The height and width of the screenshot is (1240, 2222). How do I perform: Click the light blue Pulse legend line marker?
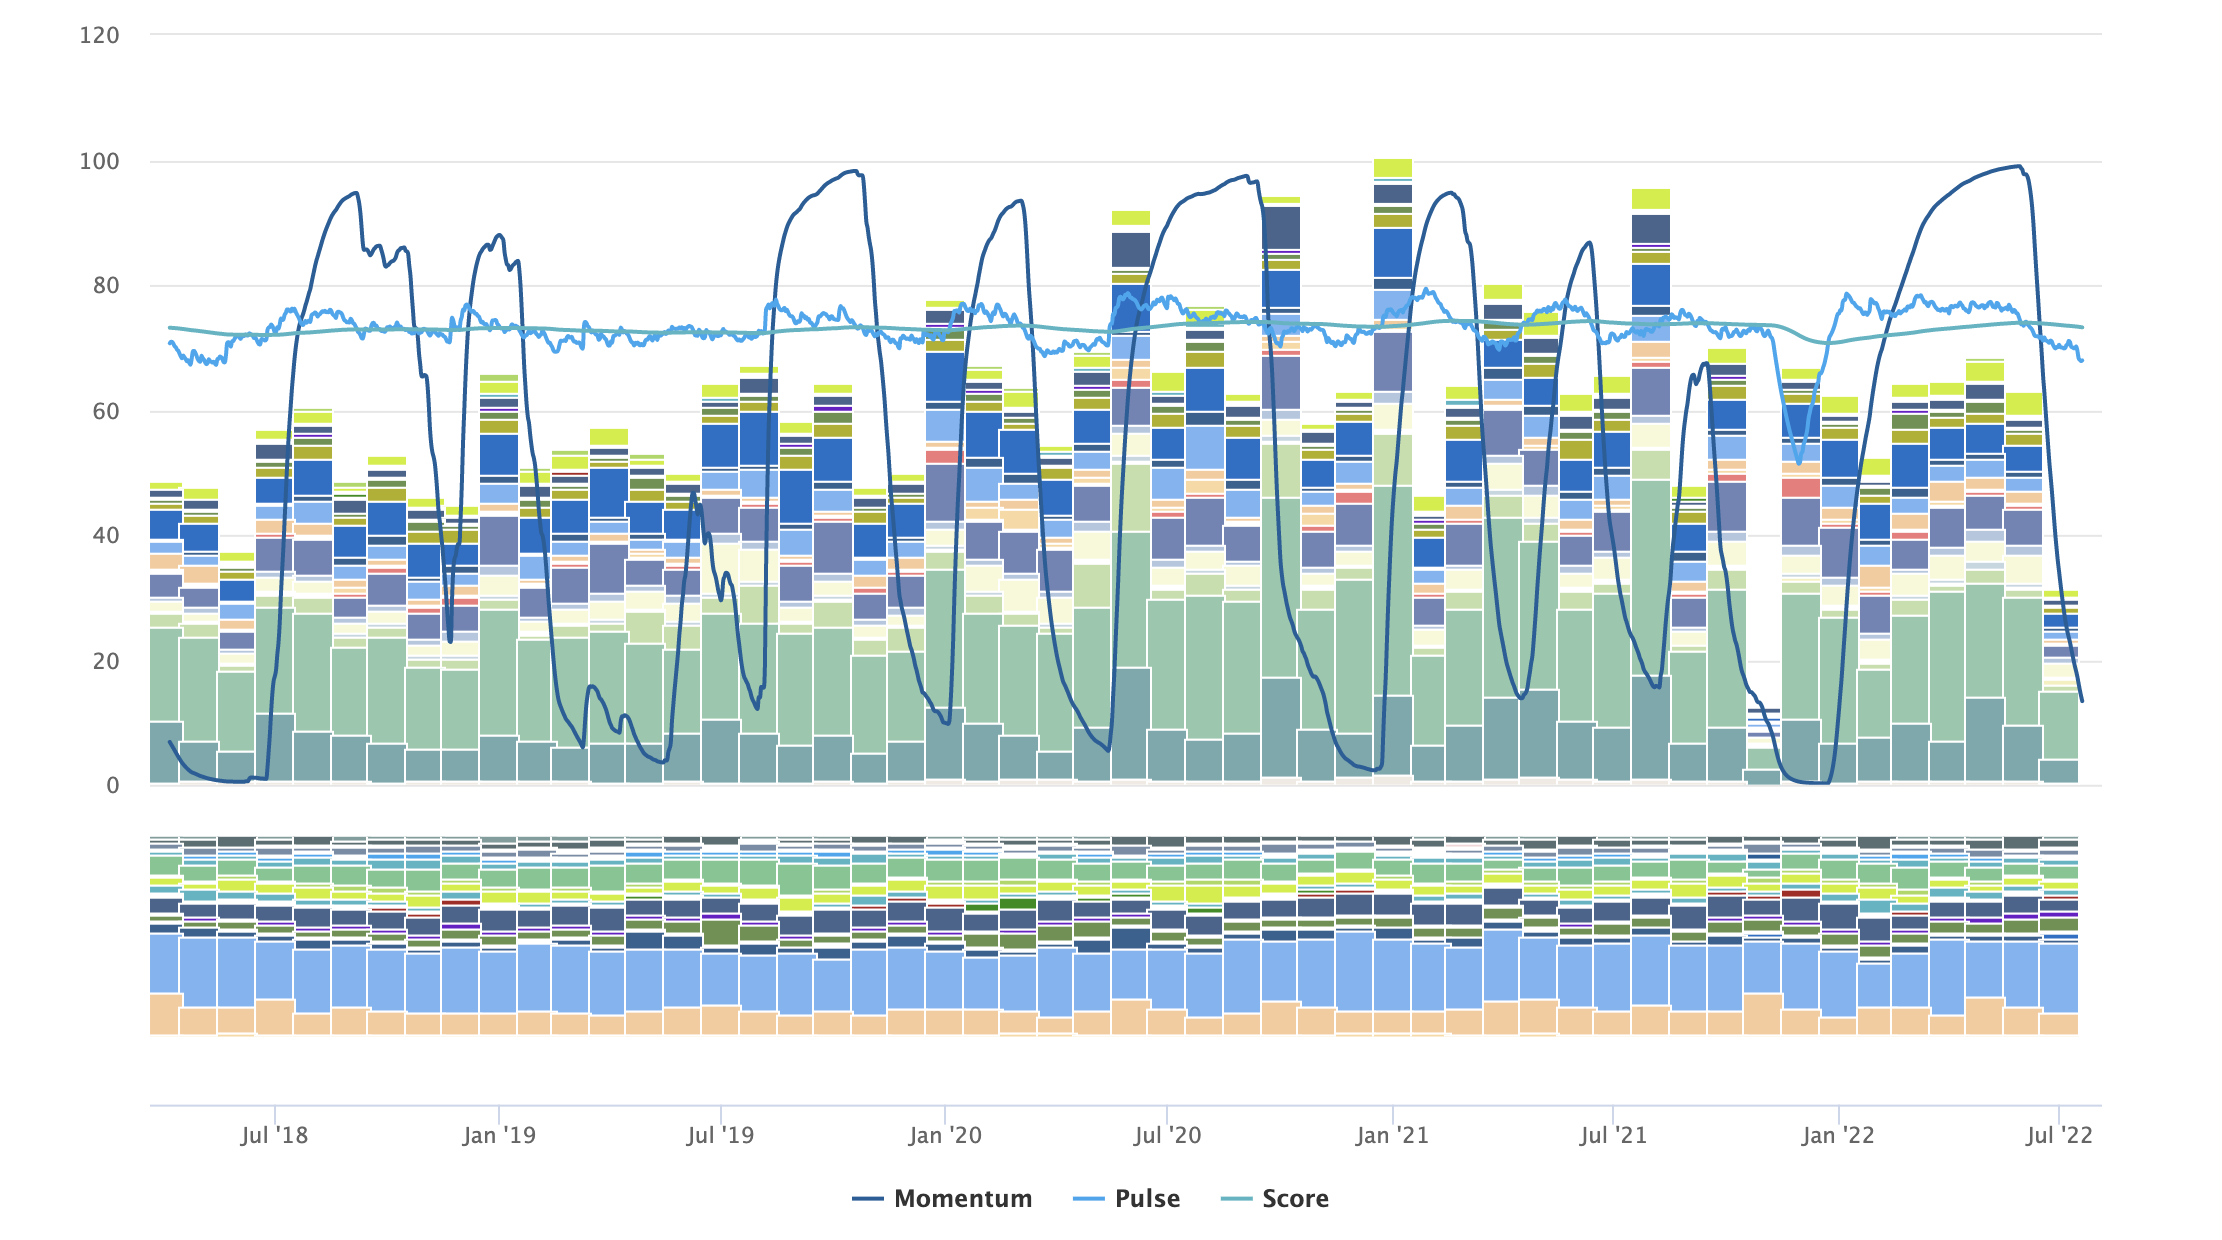1088,1198
